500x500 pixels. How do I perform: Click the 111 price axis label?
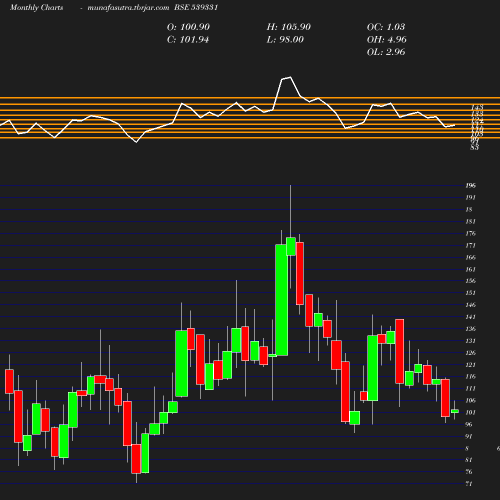[x=471, y=389]
